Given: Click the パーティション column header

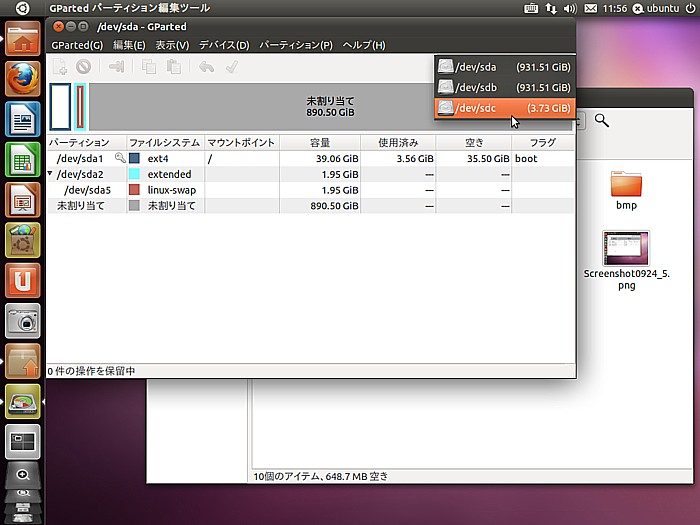Looking at the screenshot, I should pyautogui.click(x=87, y=143).
